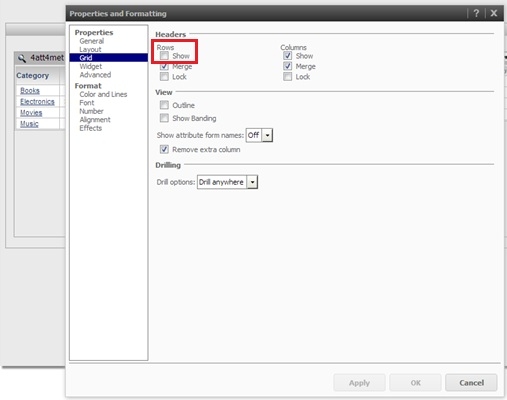Select the highlighted Grid item
The image size is (507, 400).
[109, 58]
